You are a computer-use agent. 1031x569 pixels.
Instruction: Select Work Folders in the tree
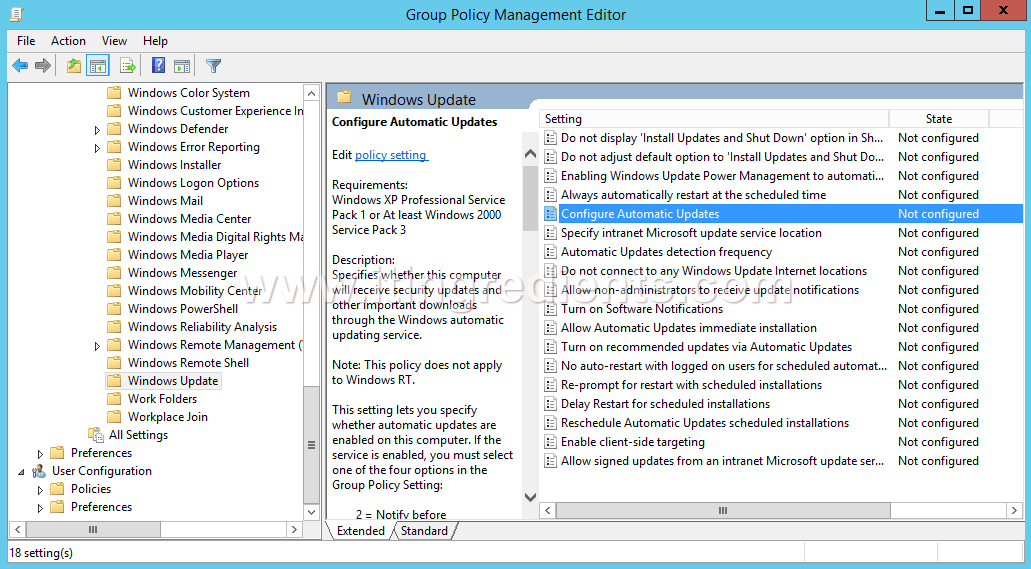(162, 399)
